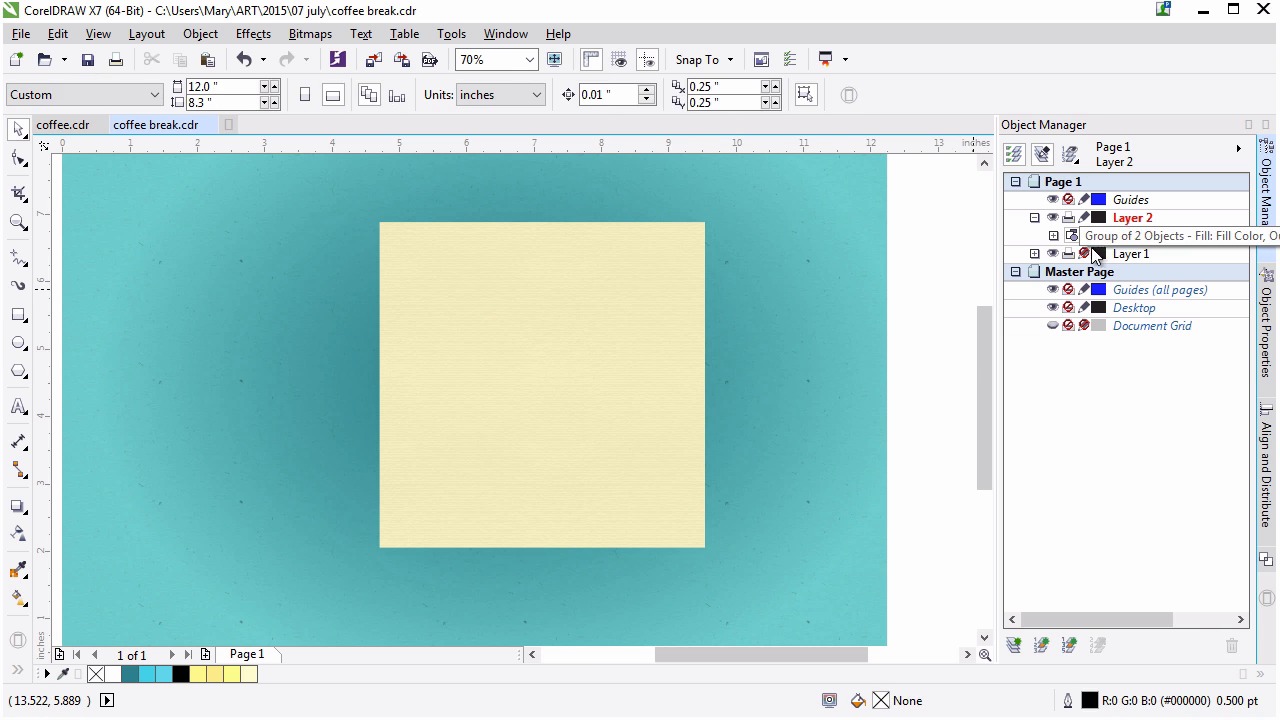
Task: Open the Snap To options
Action: (x=704, y=60)
